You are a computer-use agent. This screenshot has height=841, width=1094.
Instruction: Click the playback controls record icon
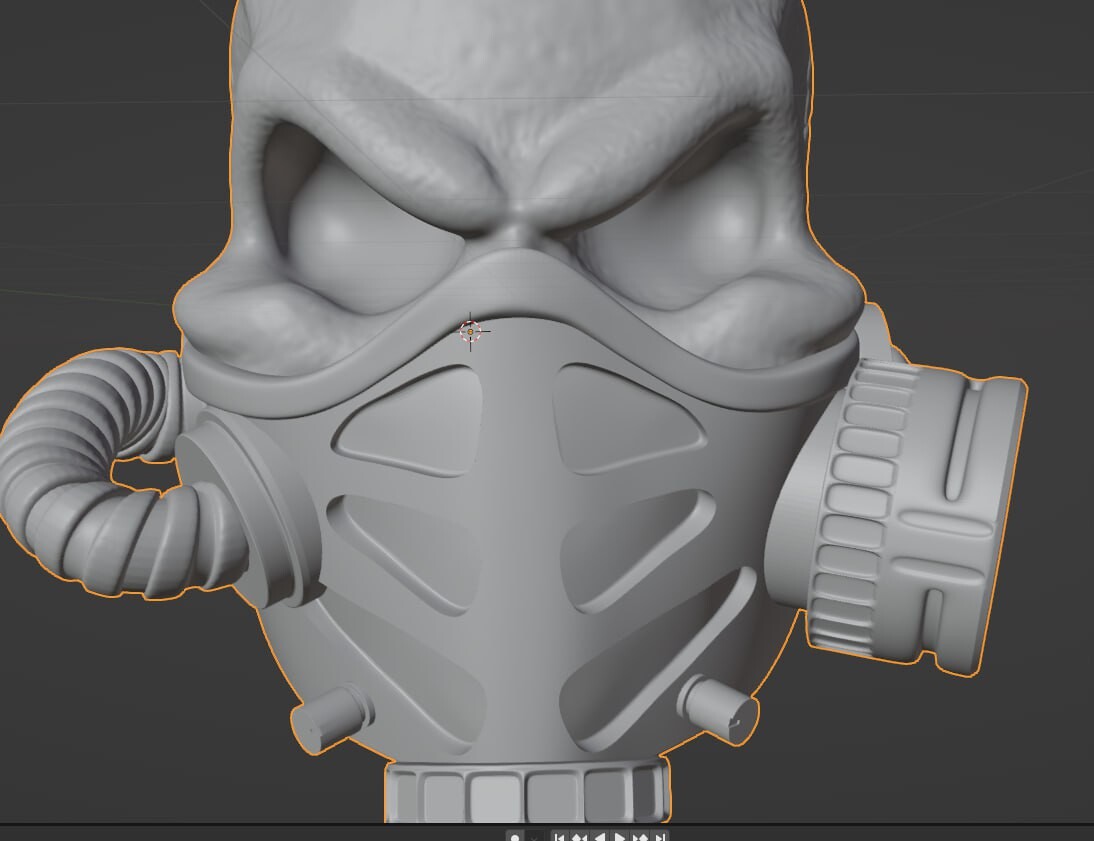point(515,835)
